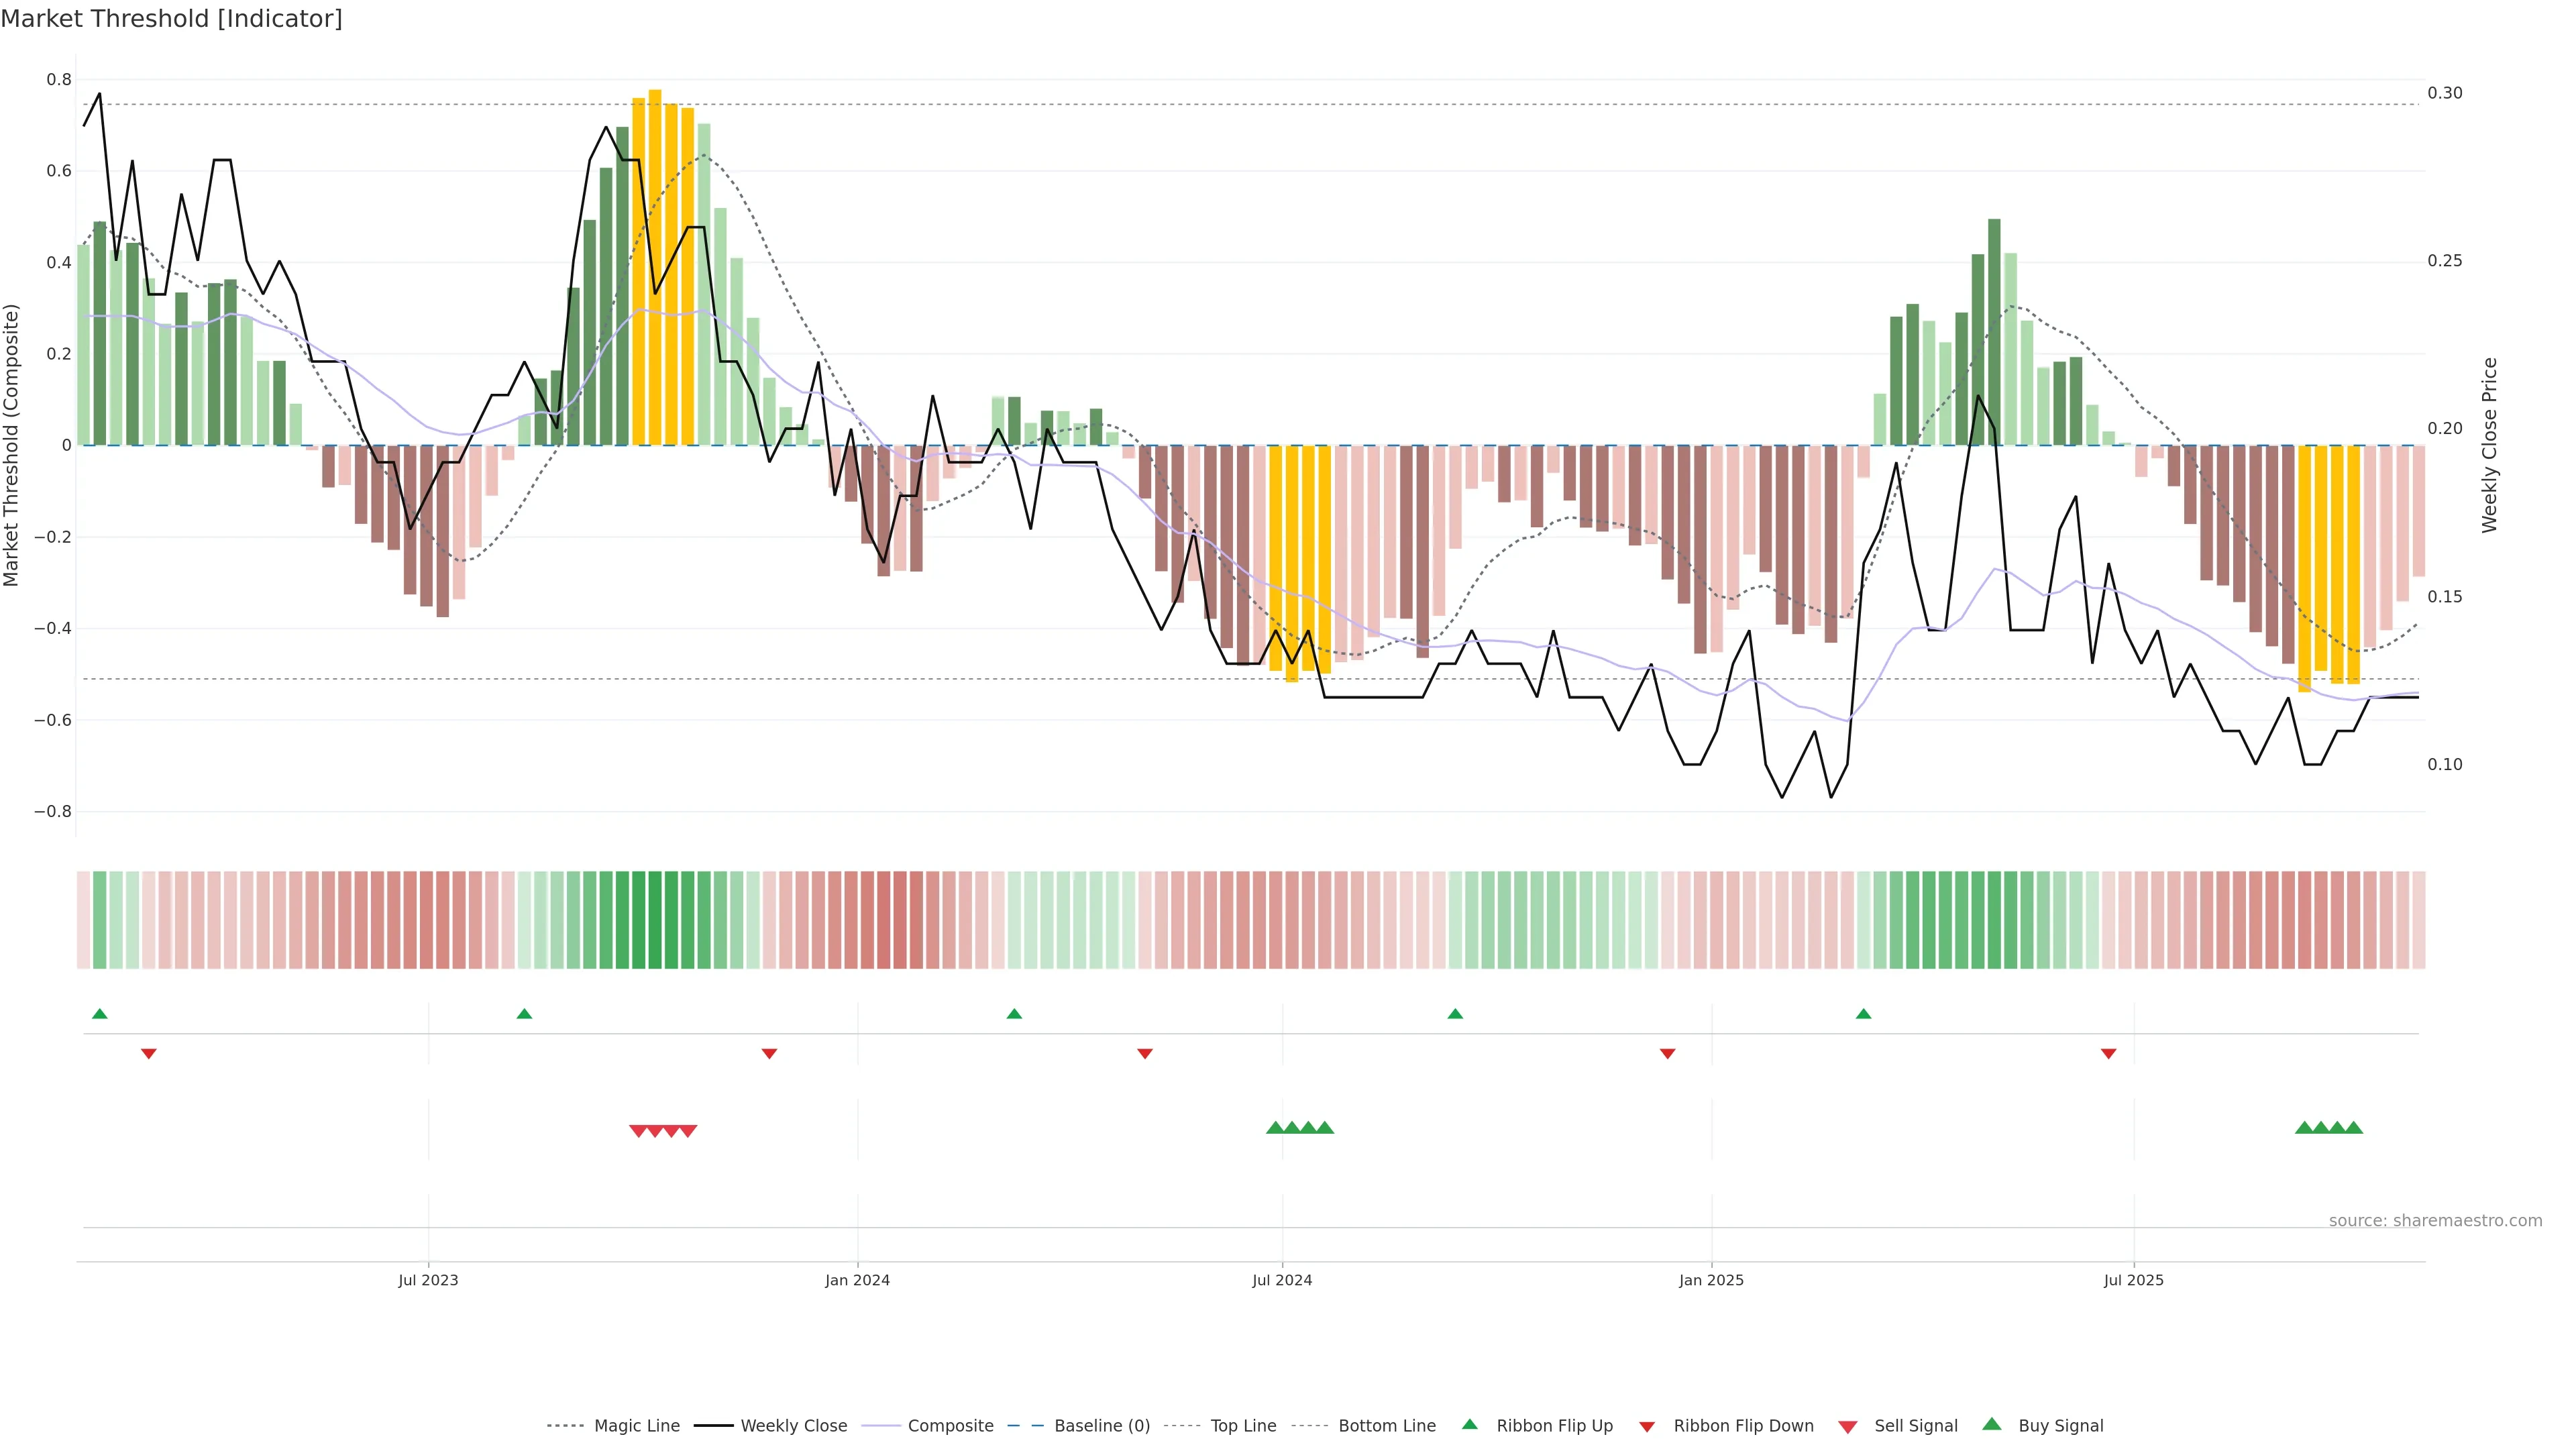This screenshot has width=2576, height=1449.
Task: Click the leftmost green Ribbon Flip Up marker
Action: [99, 1014]
